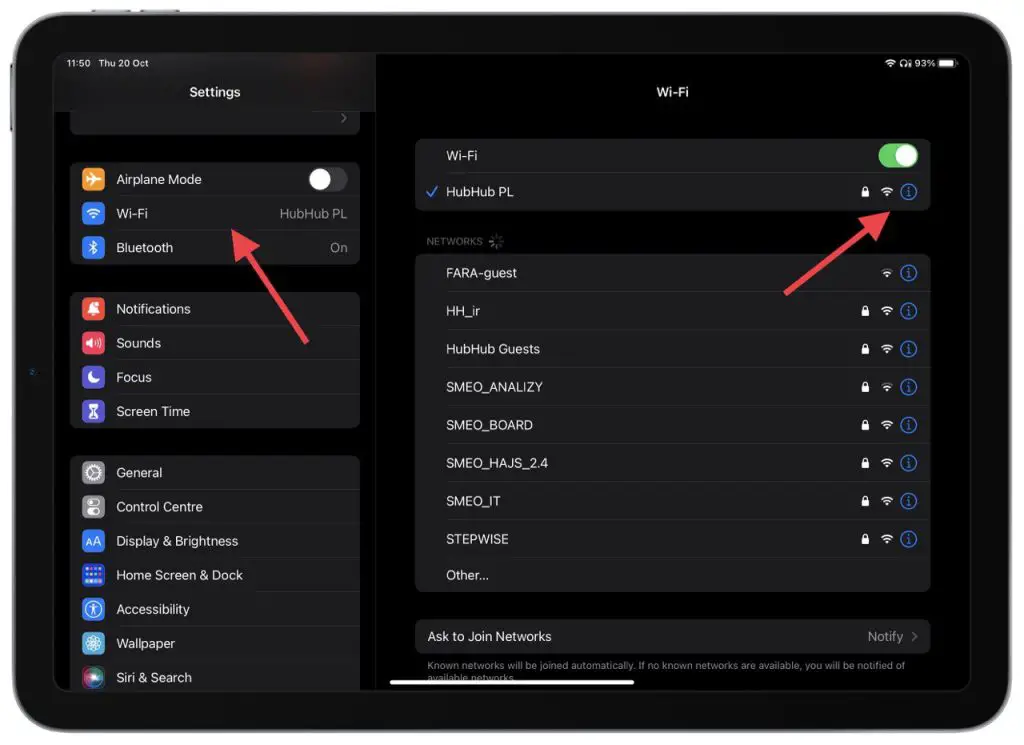Open info for SMEO_ANALIZY network
Image resolution: width=1024 pixels, height=745 pixels.
pos(908,387)
